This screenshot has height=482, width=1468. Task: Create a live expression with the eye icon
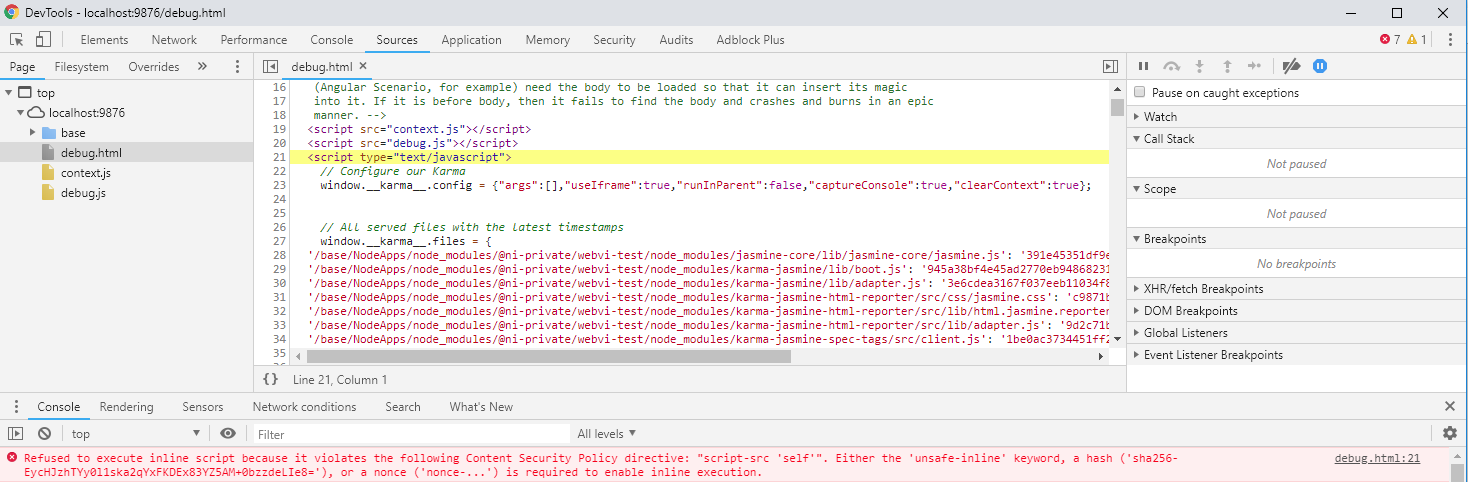tap(228, 434)
